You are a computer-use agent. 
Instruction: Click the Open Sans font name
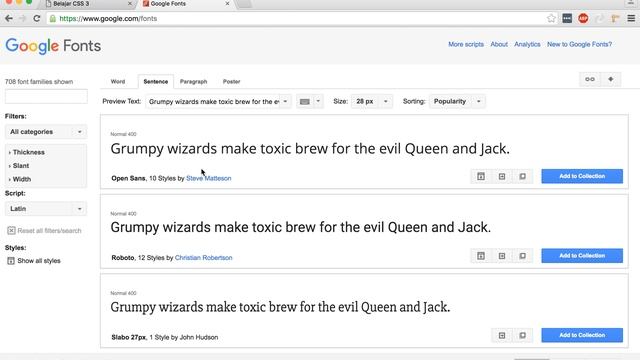(x=128, y=178)
